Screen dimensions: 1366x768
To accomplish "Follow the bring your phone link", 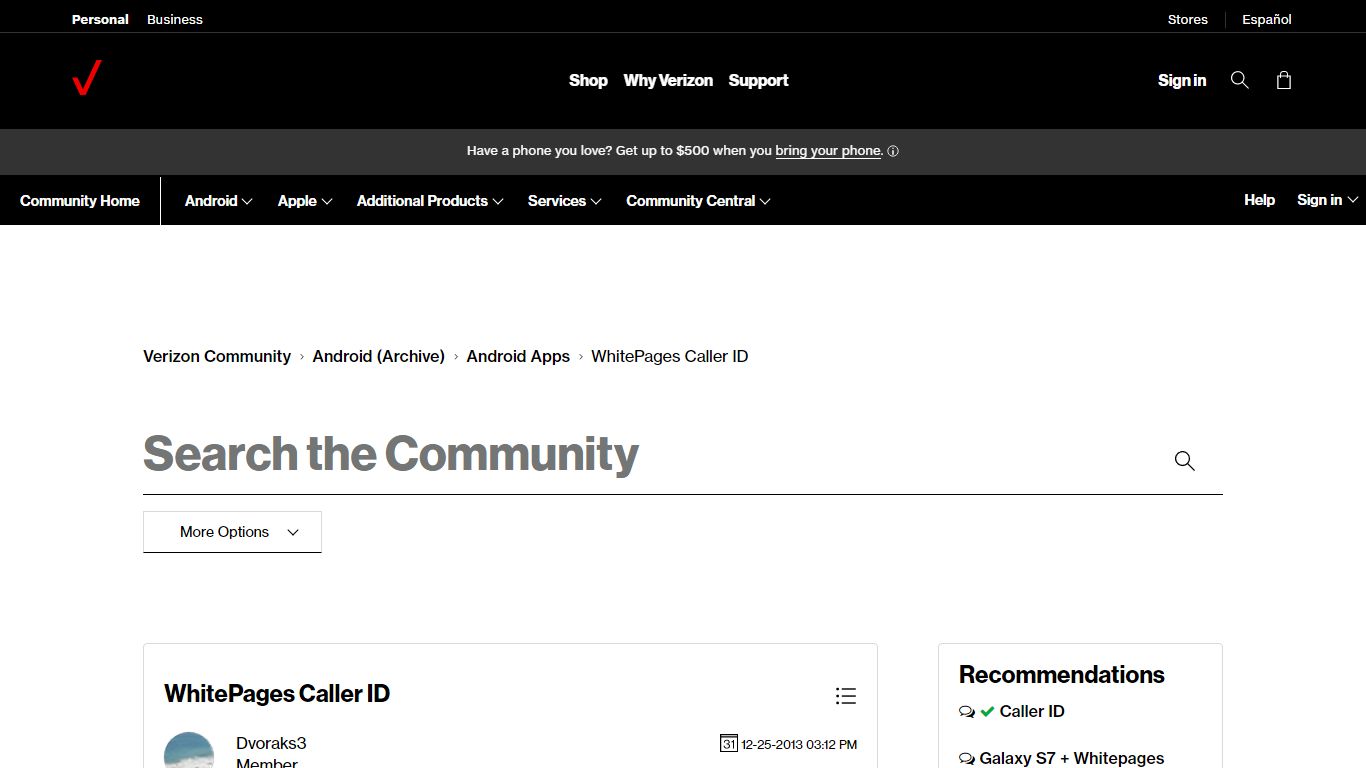I will [828, 151].
